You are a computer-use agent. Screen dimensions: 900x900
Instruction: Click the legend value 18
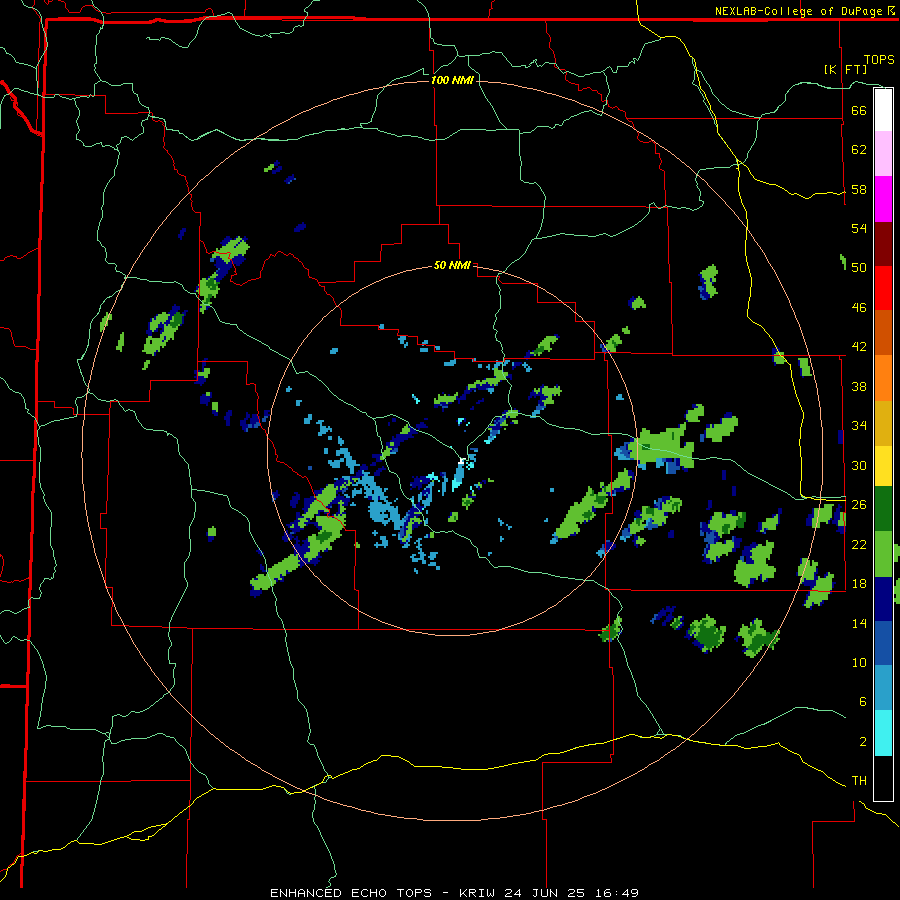(x=859, y=584)
